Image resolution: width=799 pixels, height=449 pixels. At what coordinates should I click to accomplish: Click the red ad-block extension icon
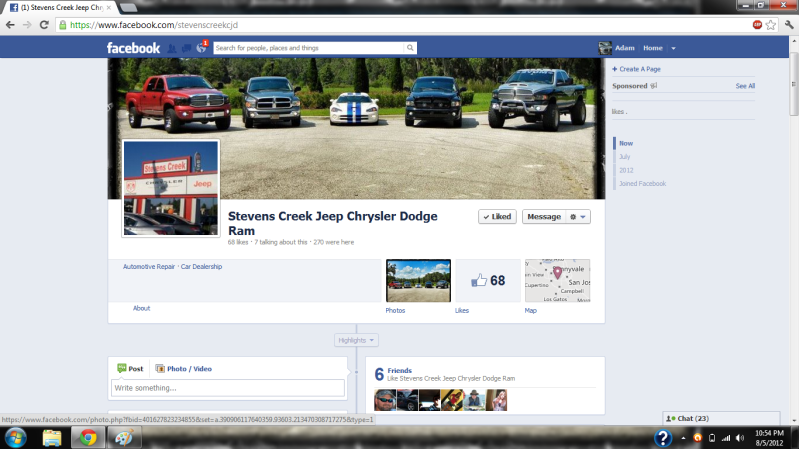coord(757,25)
